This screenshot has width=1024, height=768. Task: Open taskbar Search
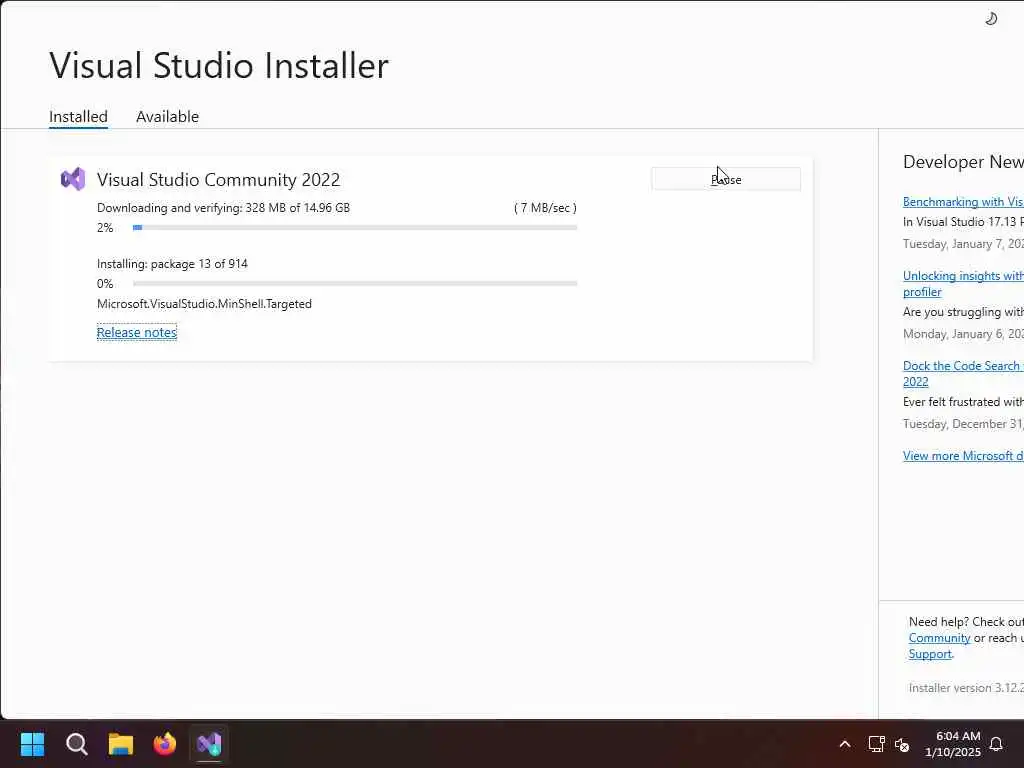point(77,744)
